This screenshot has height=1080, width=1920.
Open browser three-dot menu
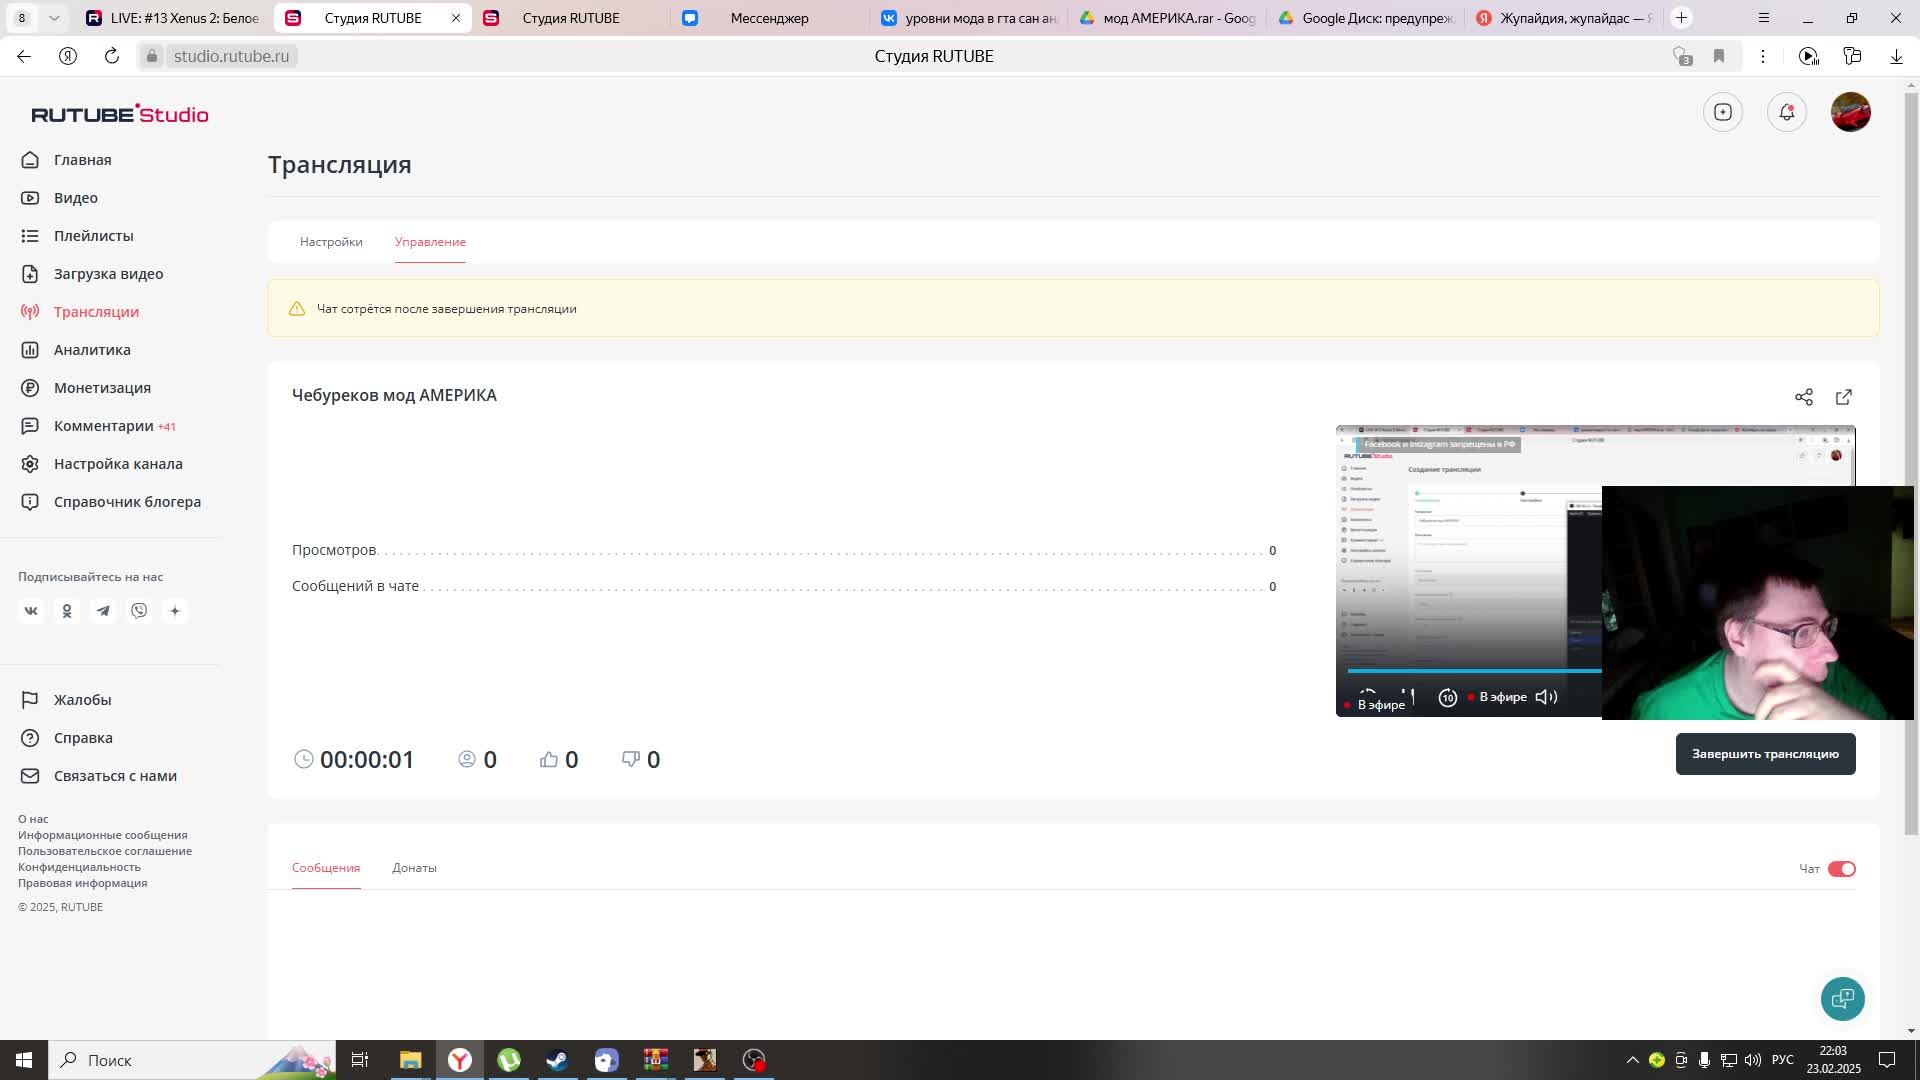coord(1762,56)
